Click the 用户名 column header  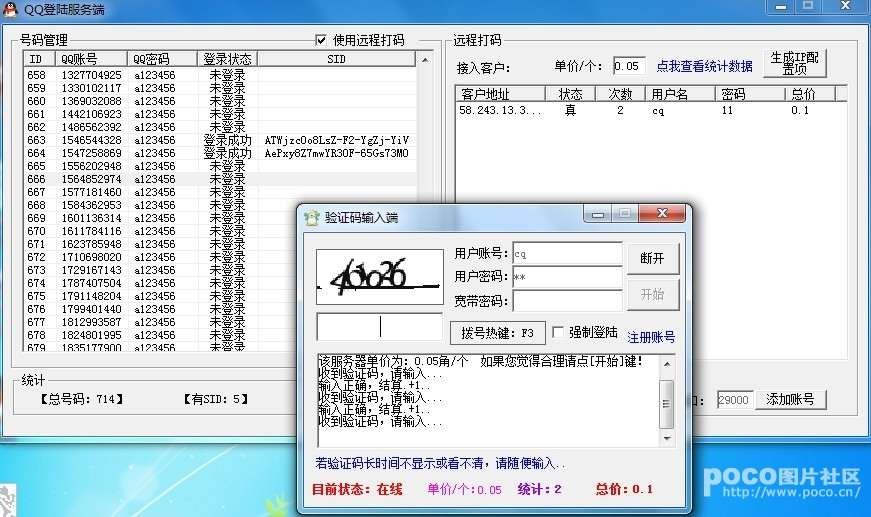[680, 94]
